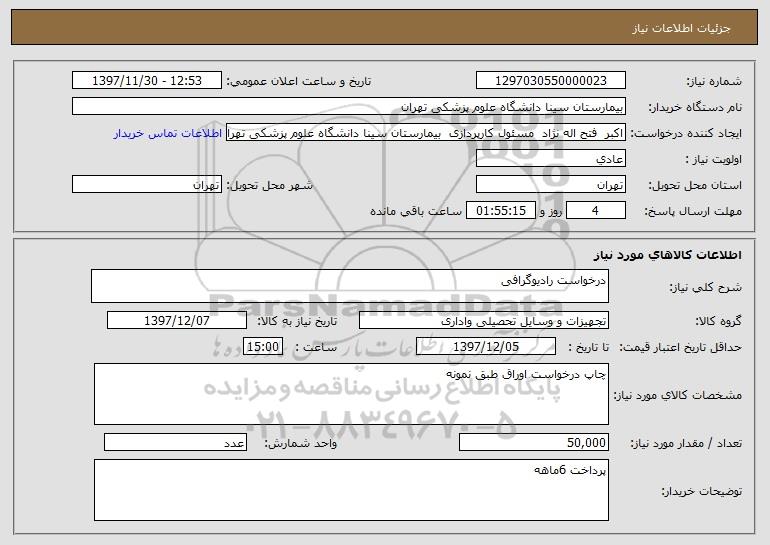Click the header title جزئیات اطلاعات نیاز
The image size is (770, 545).
(x=681, y=28)
